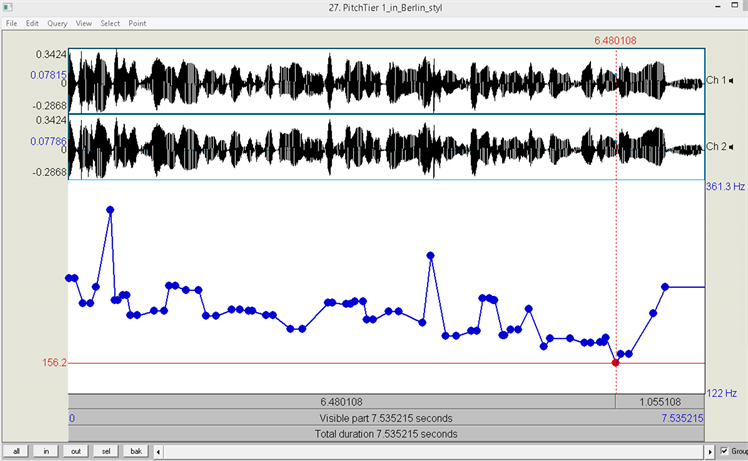Viewport: 748px width, 461px height.
Task: Expand the Point menu
Action: (x=137, y=23)
